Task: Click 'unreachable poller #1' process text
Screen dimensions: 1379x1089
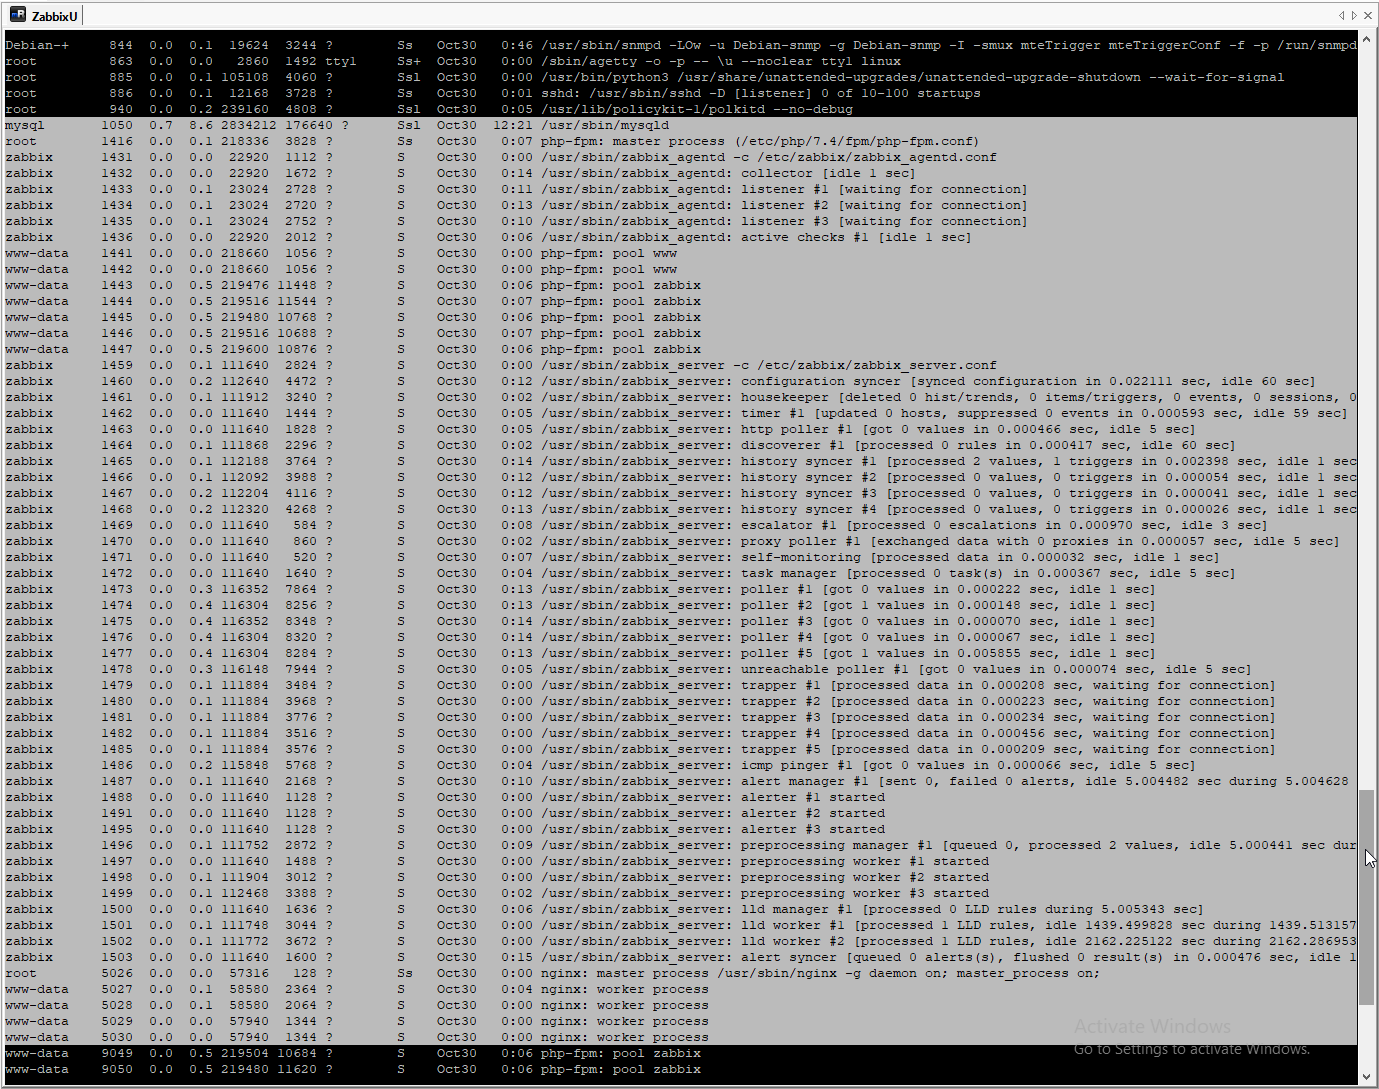Action: [x=825, y=669]
